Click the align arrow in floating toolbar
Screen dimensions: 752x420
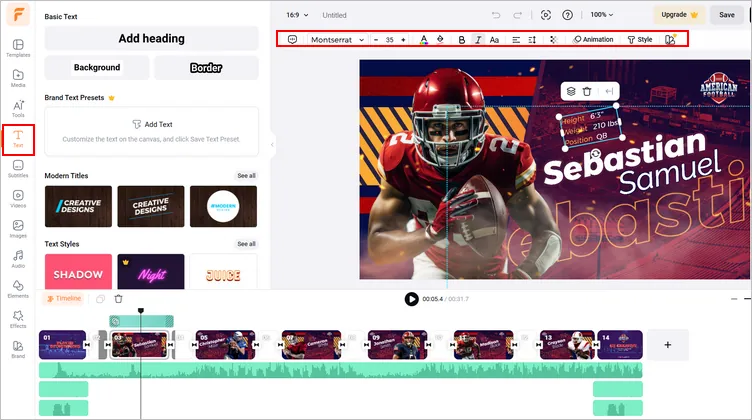click(609, 91)
